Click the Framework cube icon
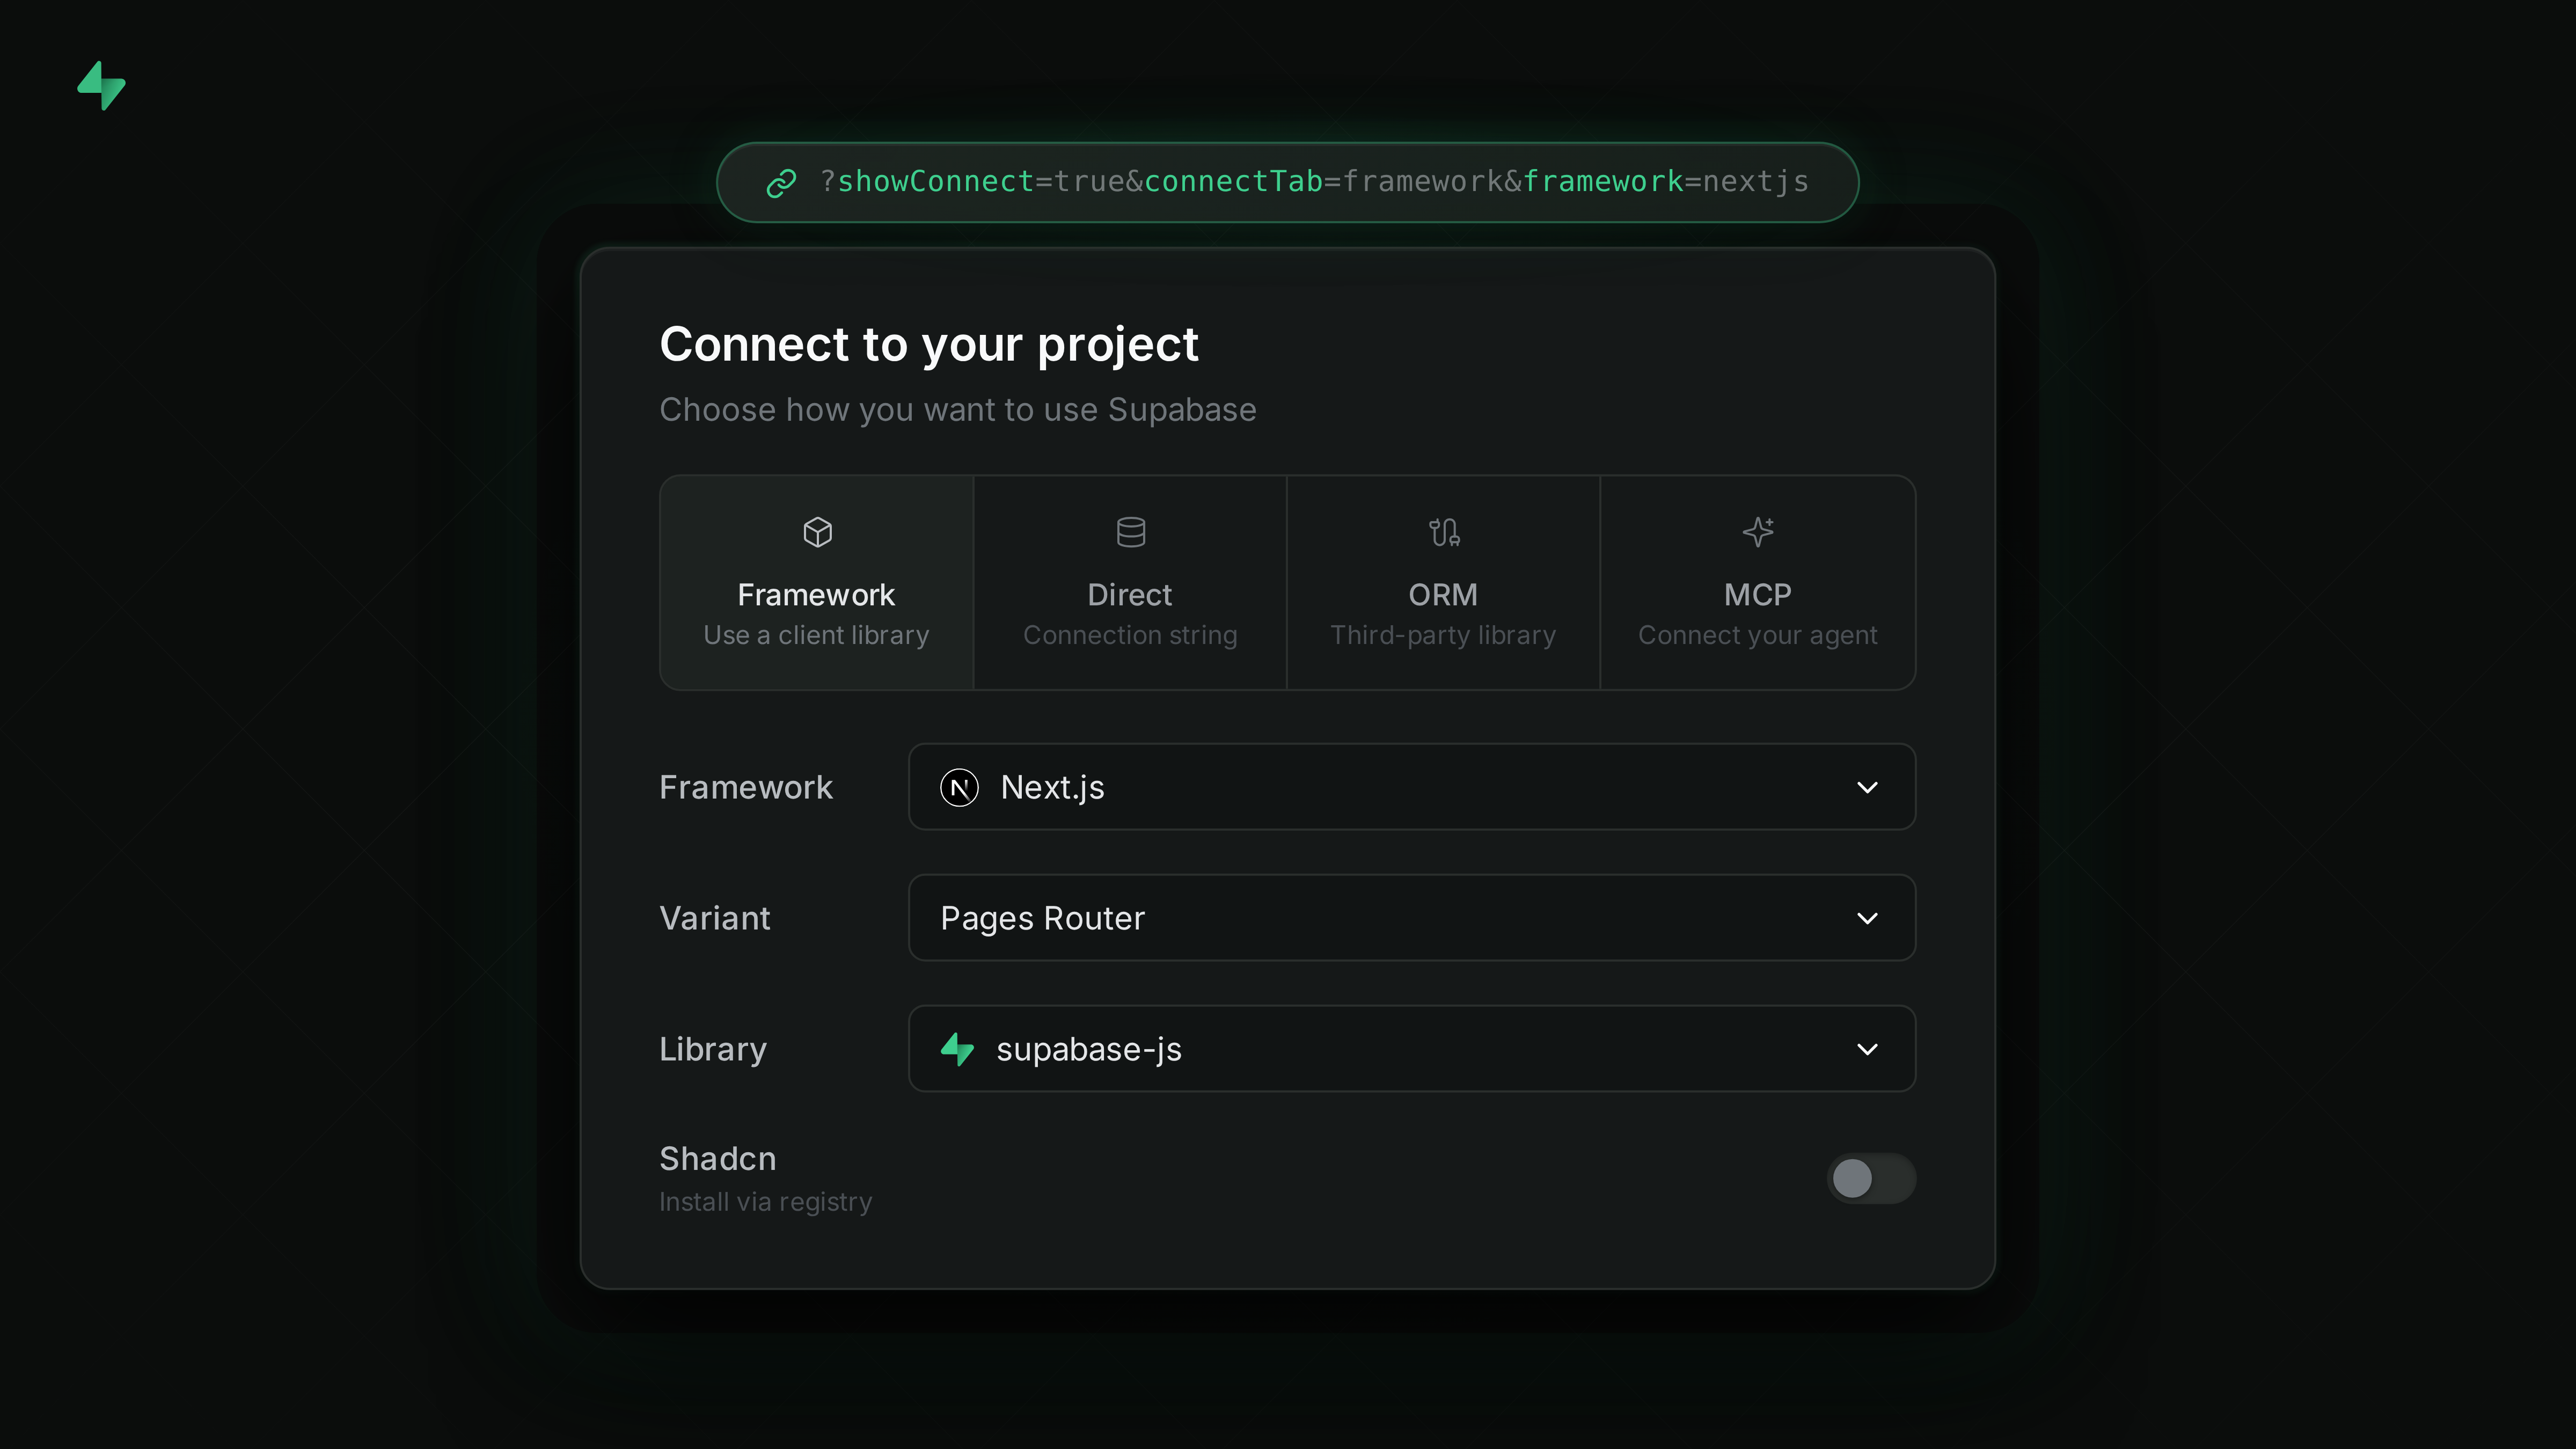The height and width of the screenshot is (1449, 2576). point(817,532)
